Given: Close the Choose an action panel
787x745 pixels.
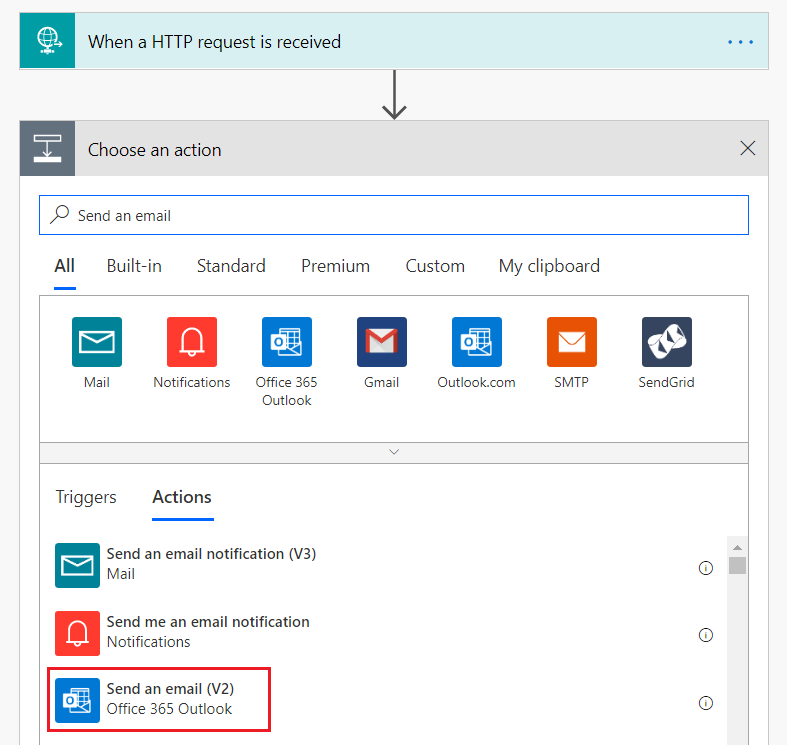Looking at the screenshot, I should click(747, 149).
